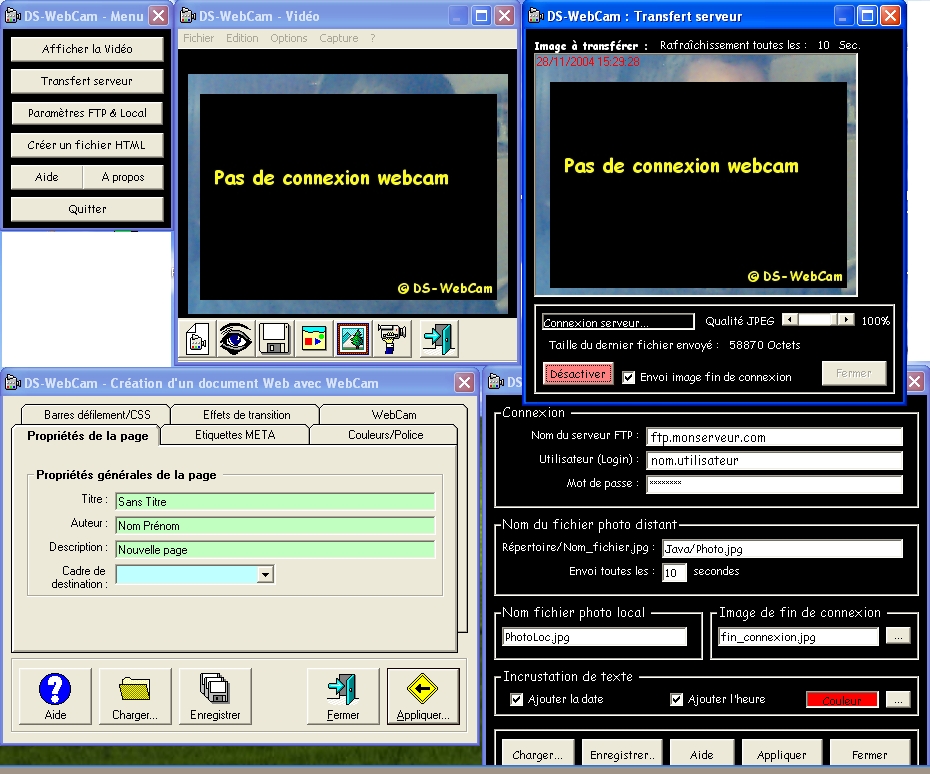Screen dimensions: 930x774
Task: Switch to the WebCam tab
Action: click(x=394, y=415)
